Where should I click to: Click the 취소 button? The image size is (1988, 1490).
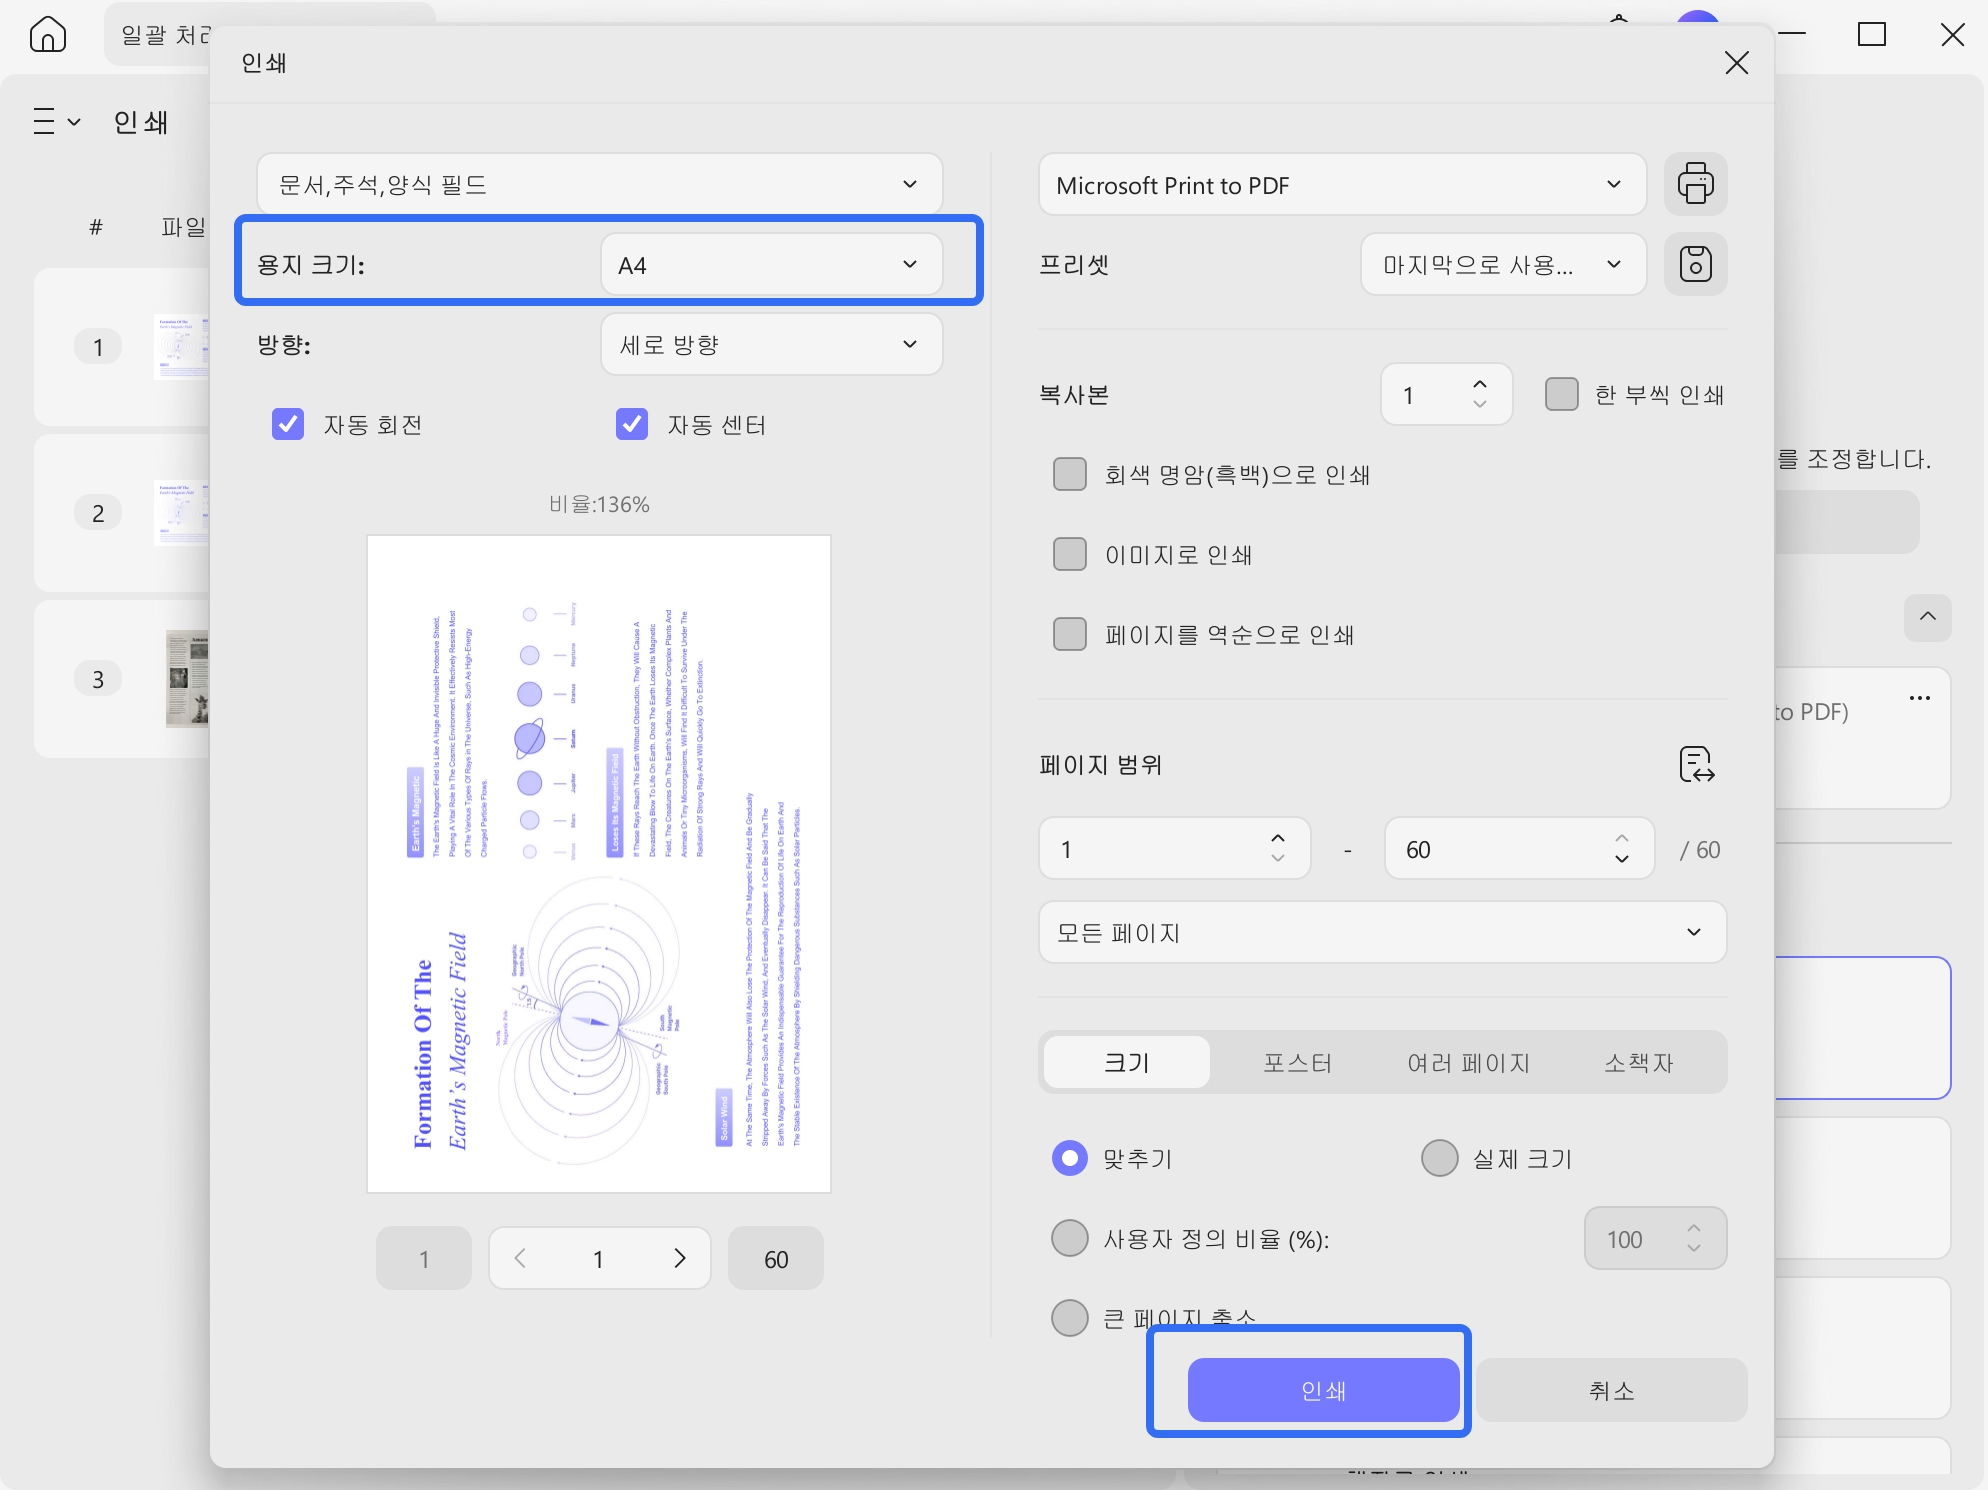[x=1612, y=1390]
